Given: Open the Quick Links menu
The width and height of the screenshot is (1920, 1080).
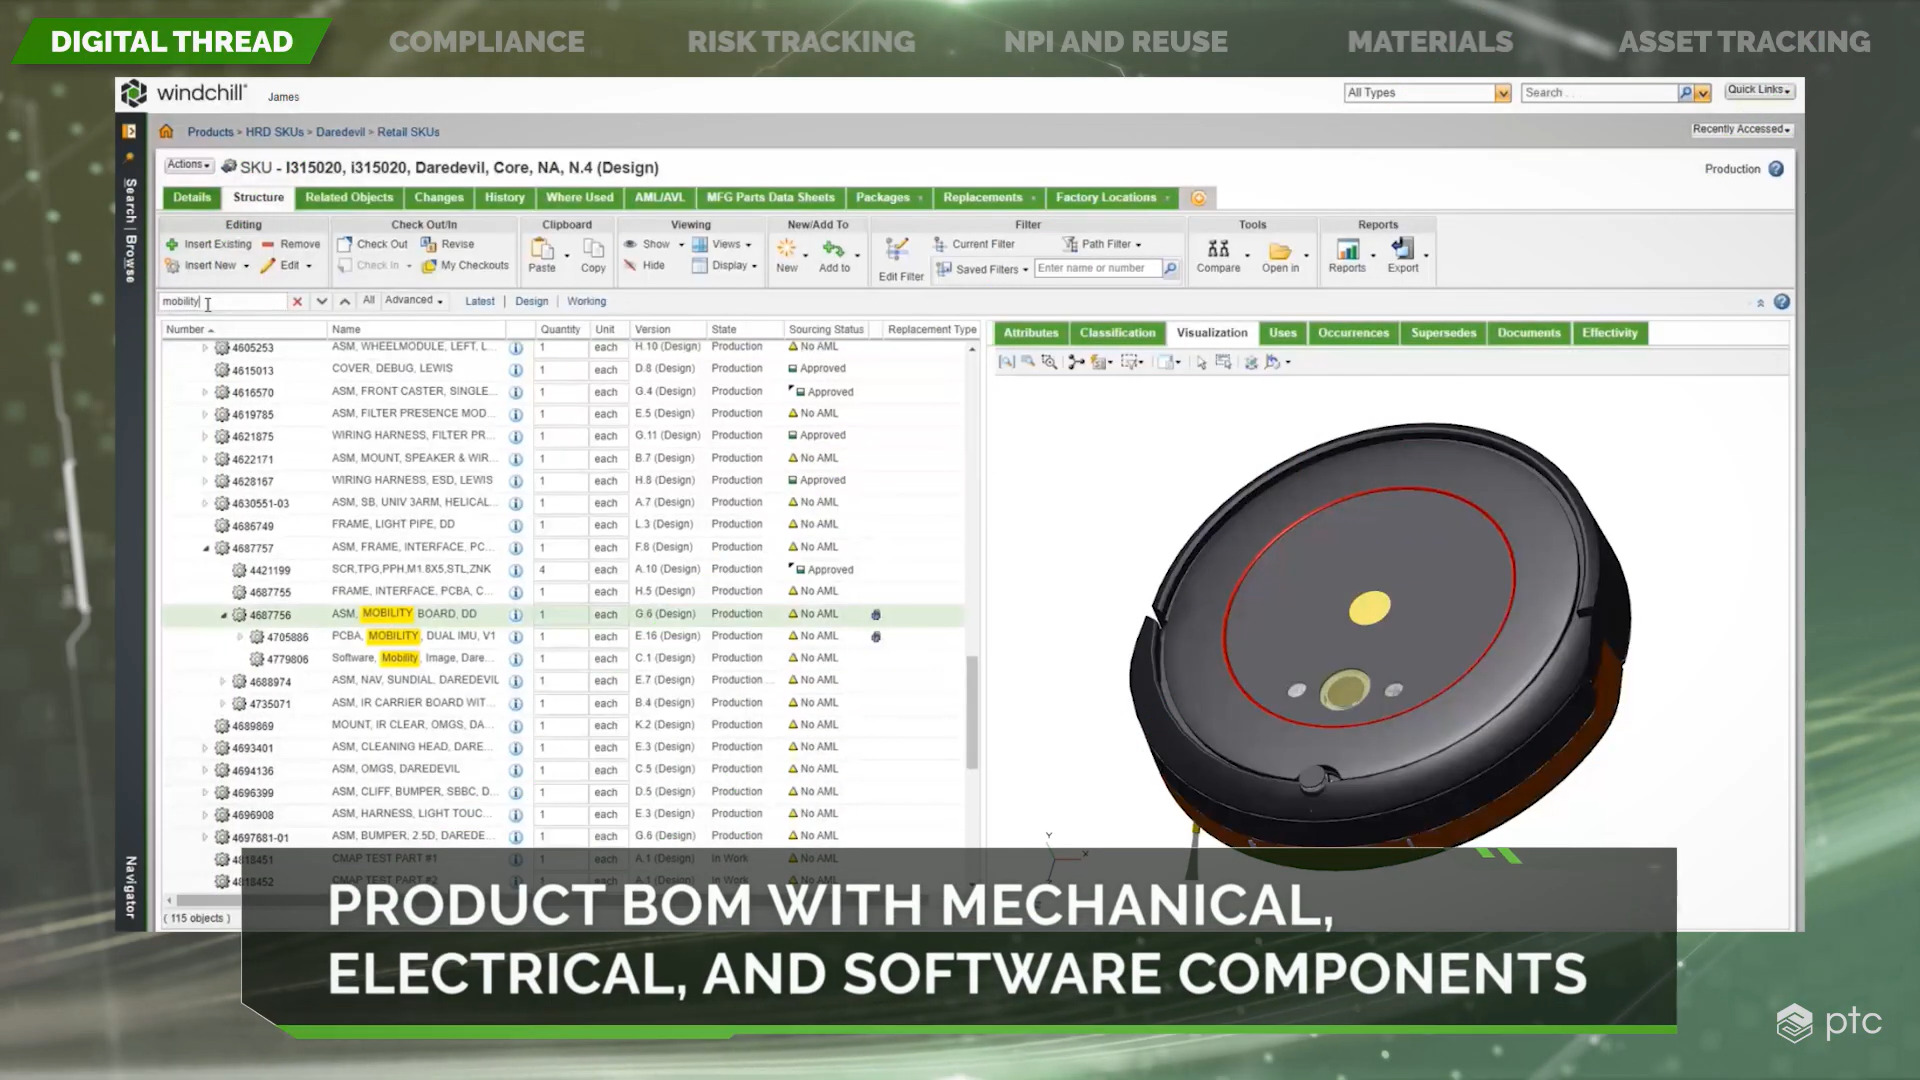Looking at the screenshot, I should click(x=1759, y=90).
